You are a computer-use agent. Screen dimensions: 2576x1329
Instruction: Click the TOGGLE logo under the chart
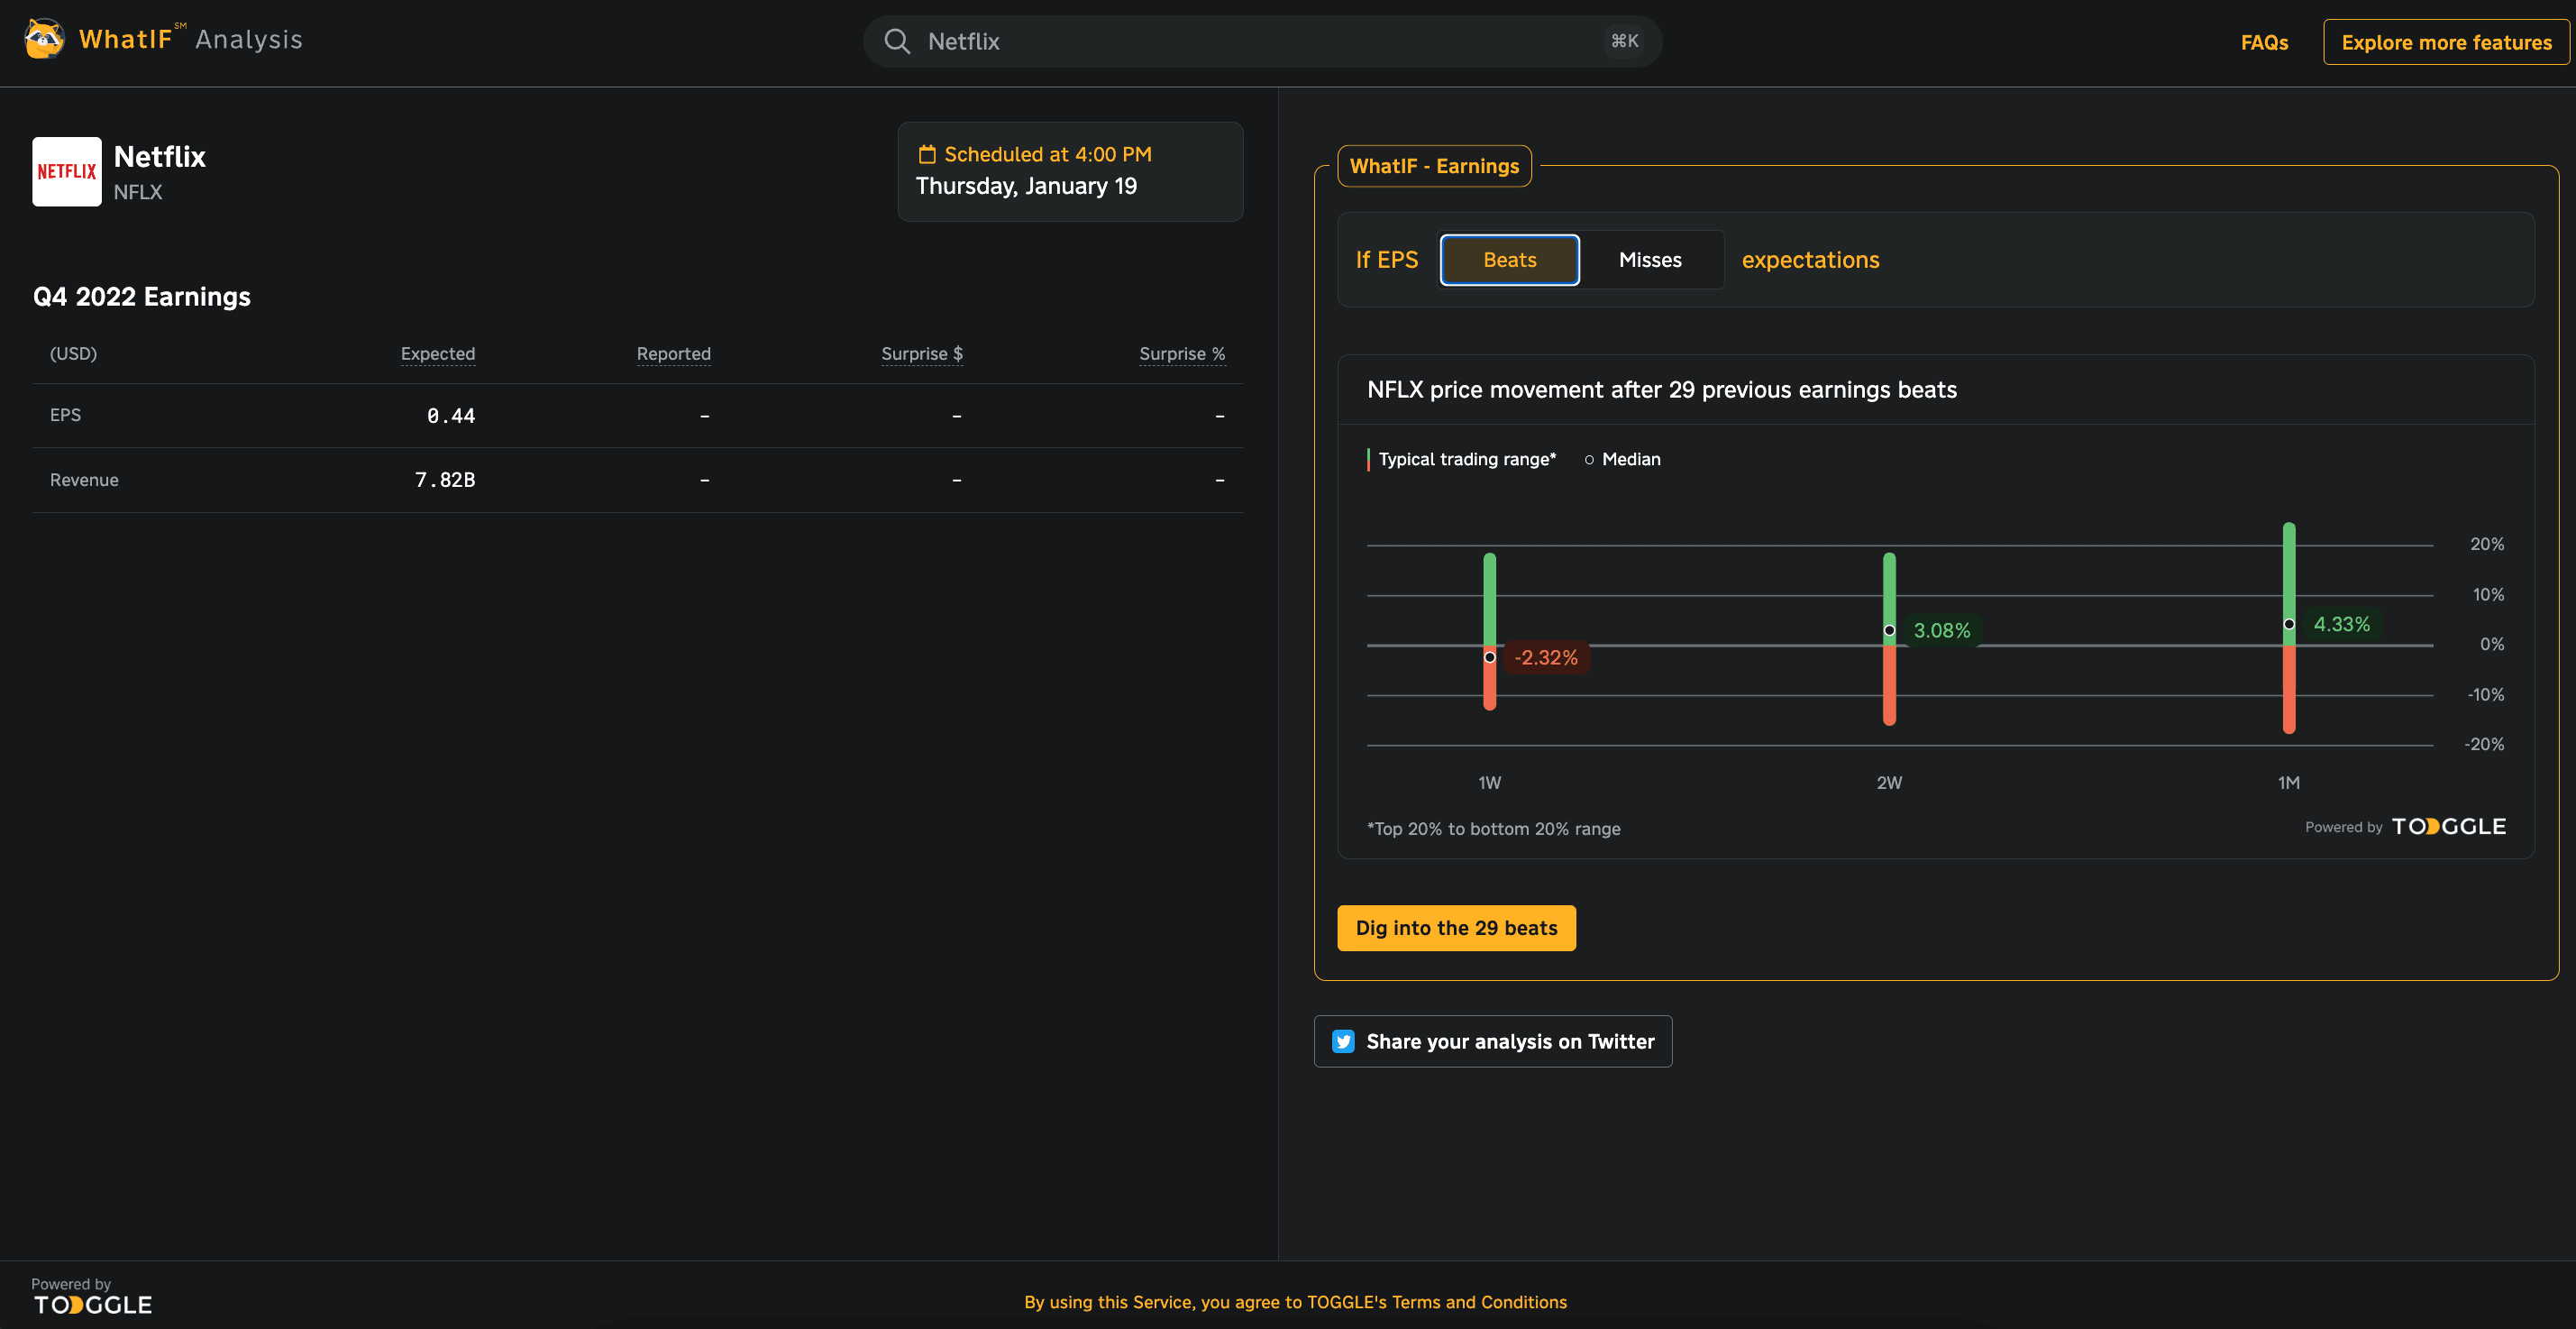(2448, 826)
